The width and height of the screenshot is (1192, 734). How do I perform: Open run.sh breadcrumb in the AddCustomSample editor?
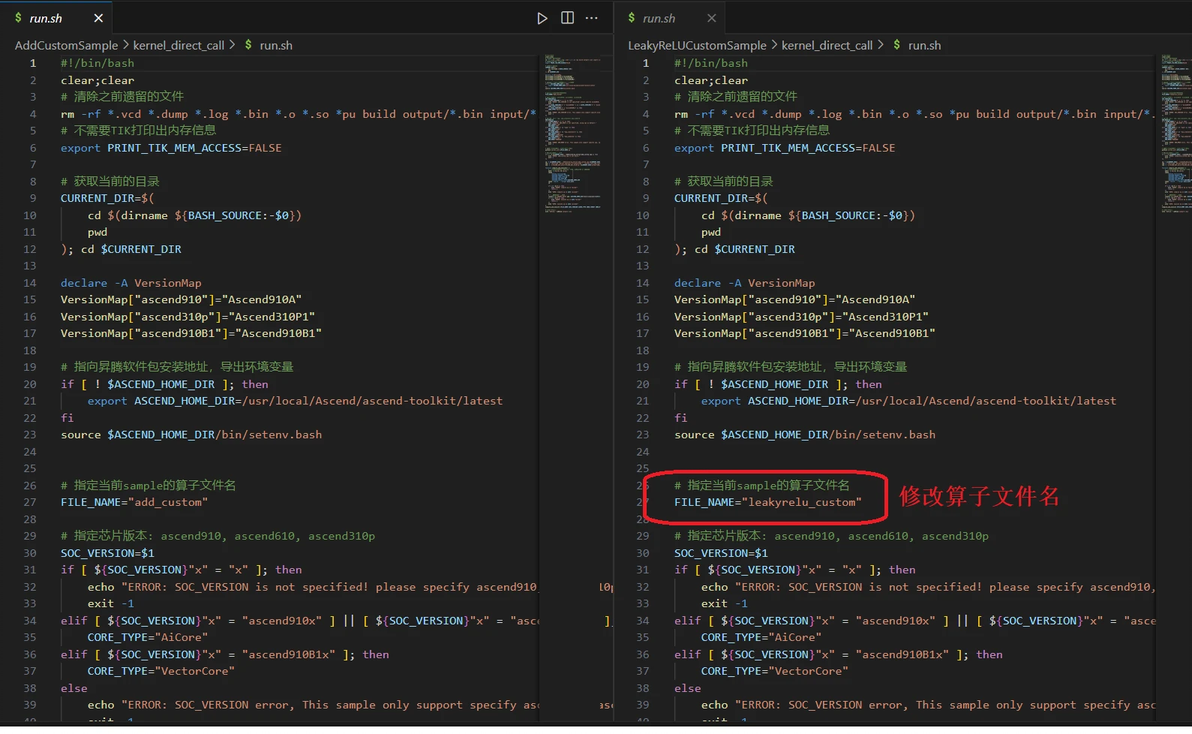[x=276, y=46]
